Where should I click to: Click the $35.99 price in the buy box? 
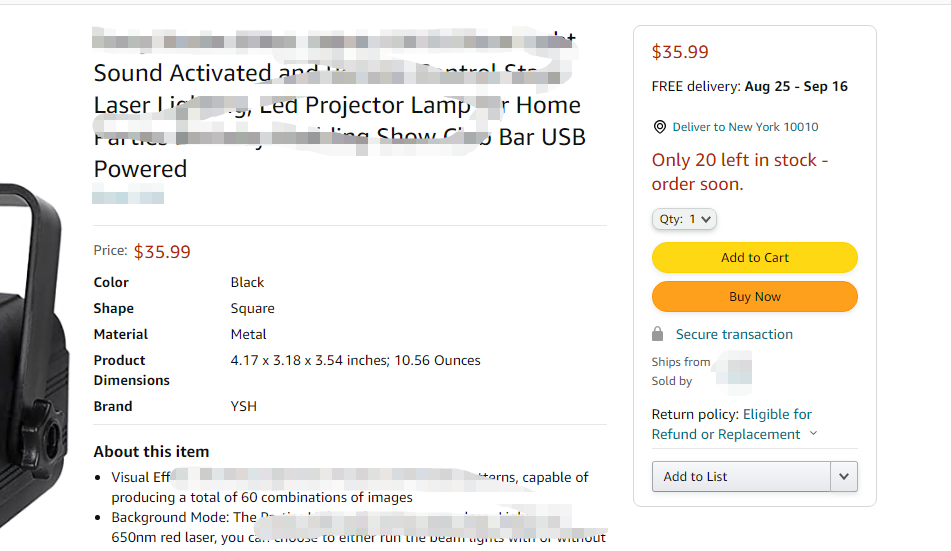tap(680, 52)
